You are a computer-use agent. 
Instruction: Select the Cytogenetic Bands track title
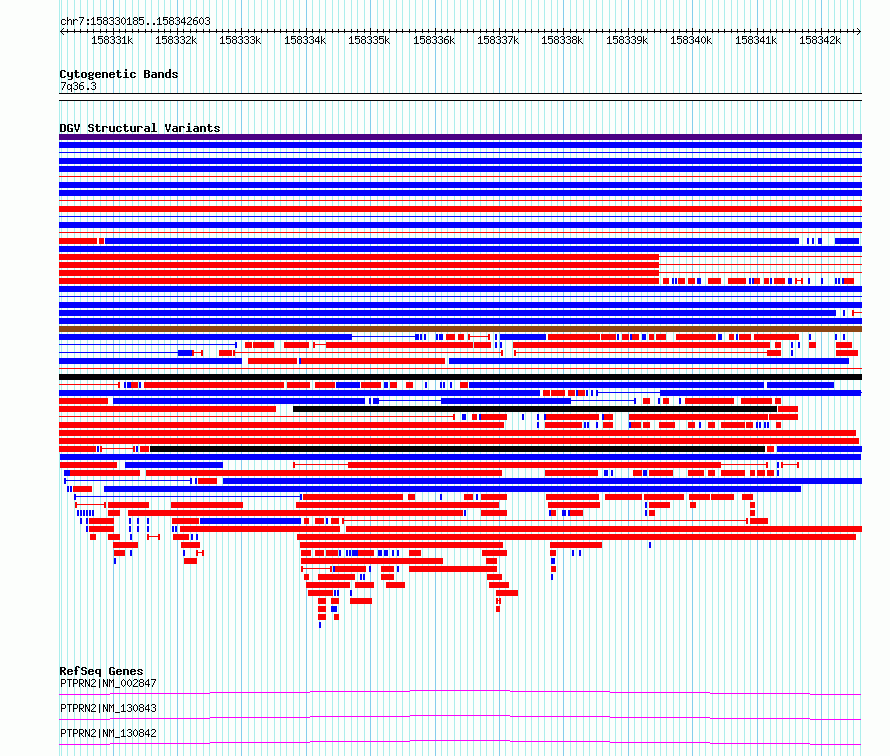(x=119, y=74)
